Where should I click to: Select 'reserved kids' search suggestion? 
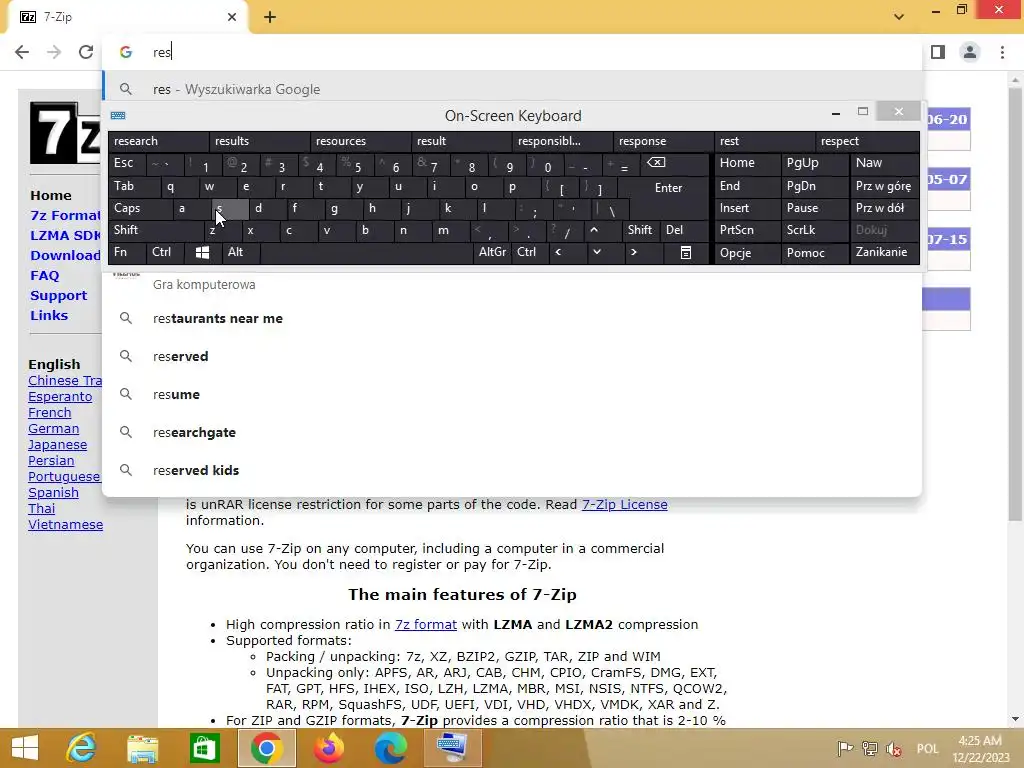[513, 470]
